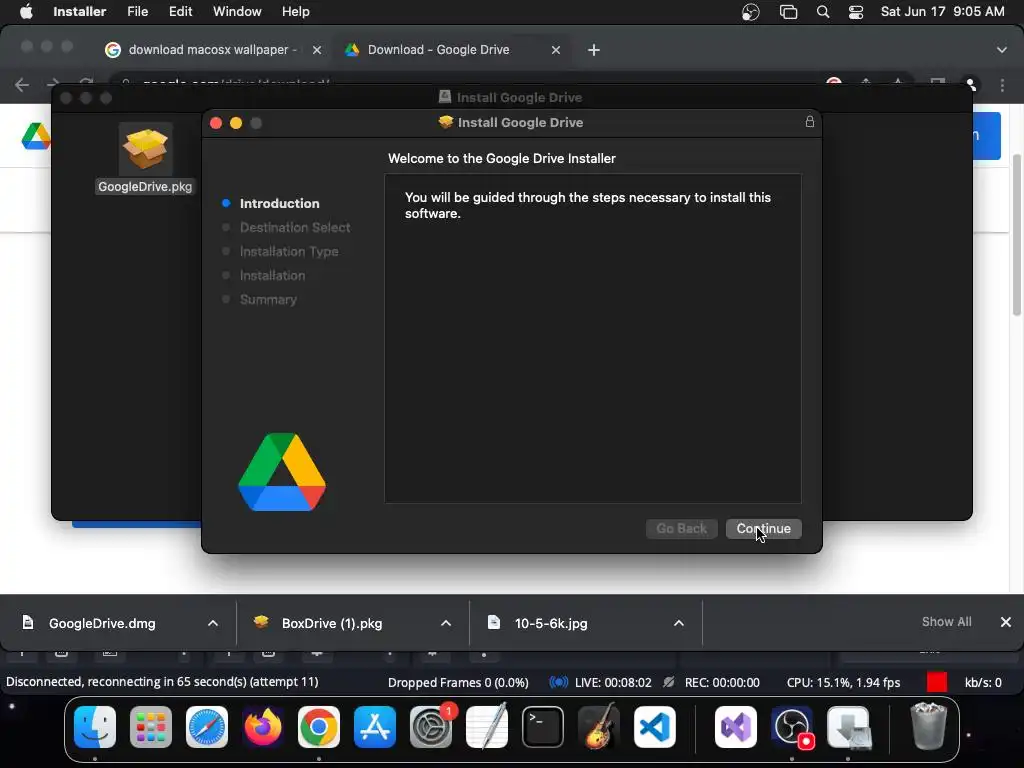Open the Installer application menu
1024x768 pixels.
tap(79, 12)
